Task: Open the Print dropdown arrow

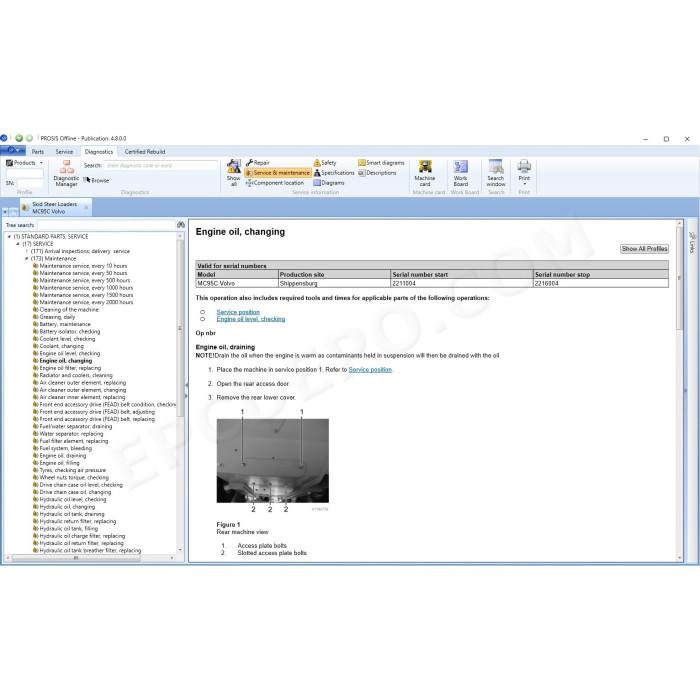Action: coord(525,184)
